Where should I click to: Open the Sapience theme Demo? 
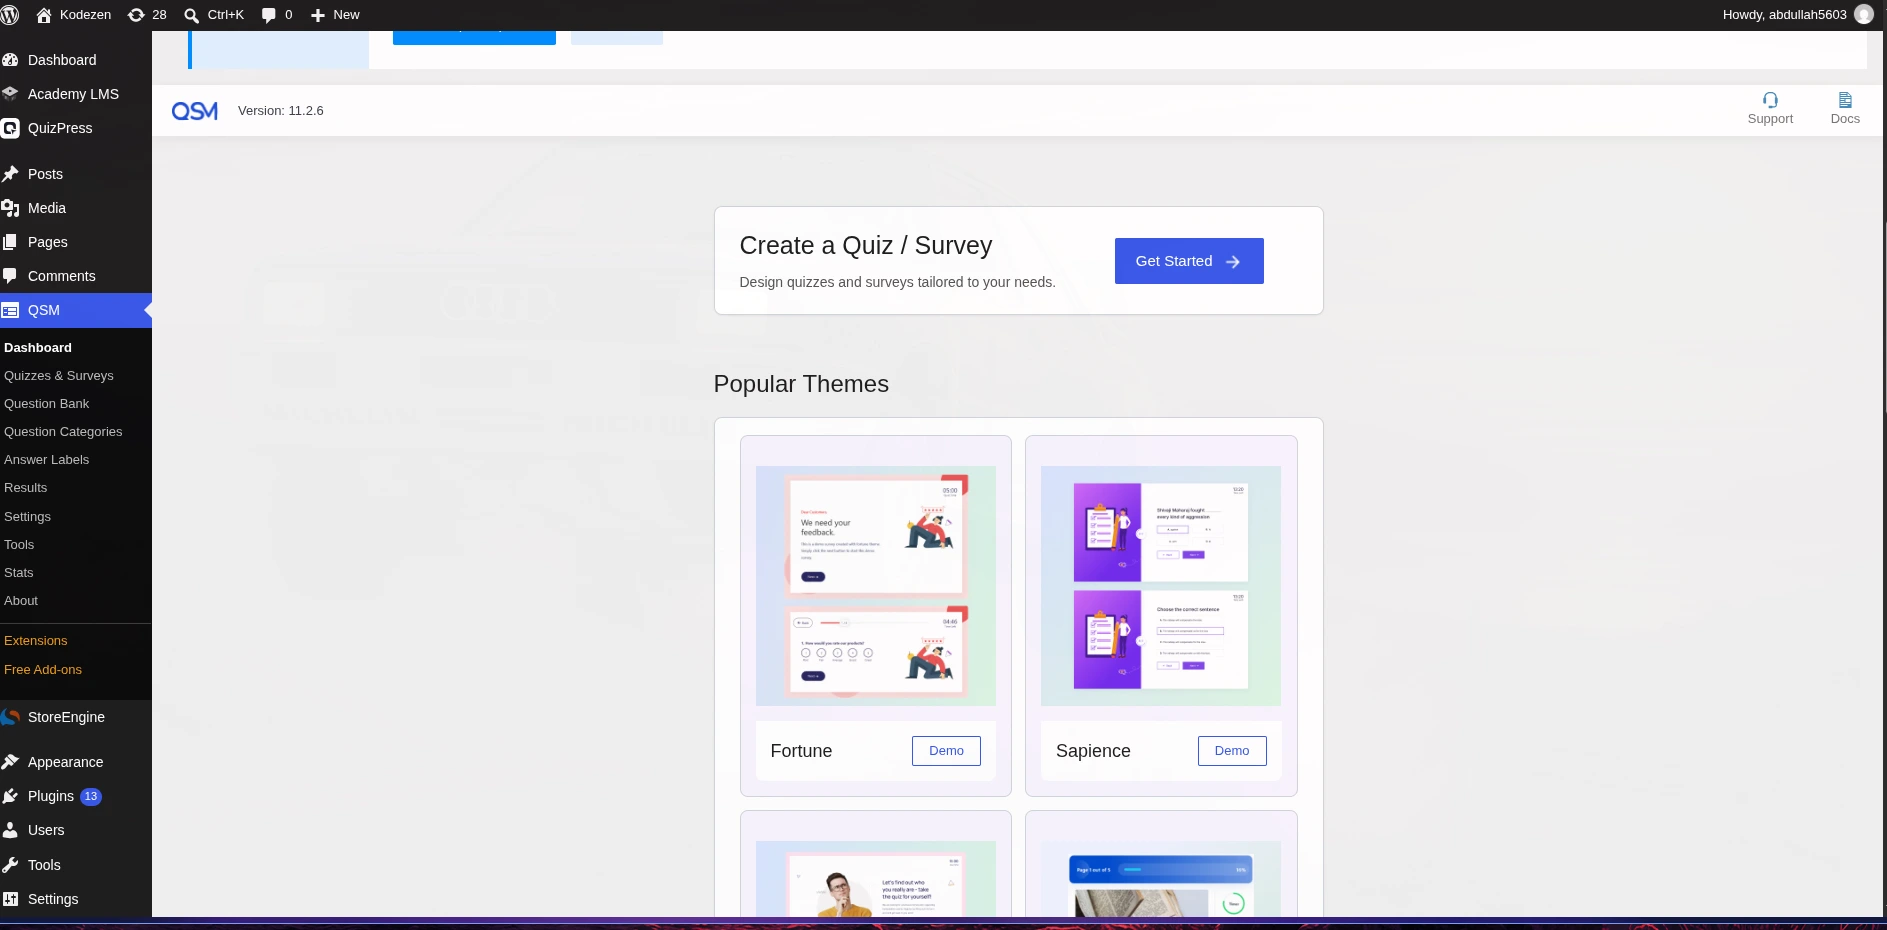pyautogui.click(x=1232, y=751)
